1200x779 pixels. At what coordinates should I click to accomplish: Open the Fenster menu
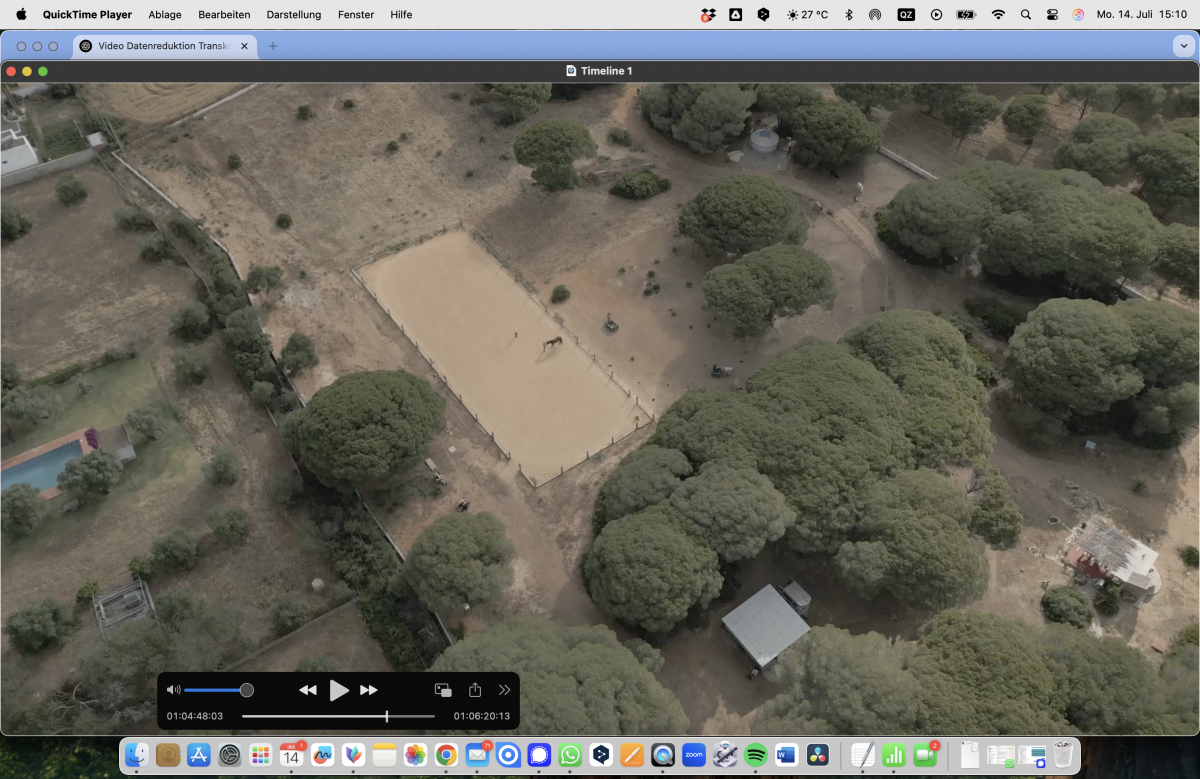(356, 15)
